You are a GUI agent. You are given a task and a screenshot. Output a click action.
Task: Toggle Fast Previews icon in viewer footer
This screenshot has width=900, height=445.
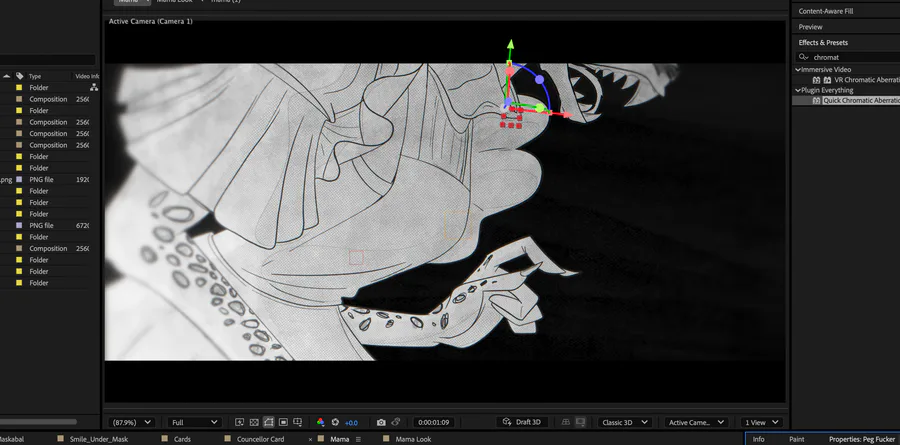point(240,422)
